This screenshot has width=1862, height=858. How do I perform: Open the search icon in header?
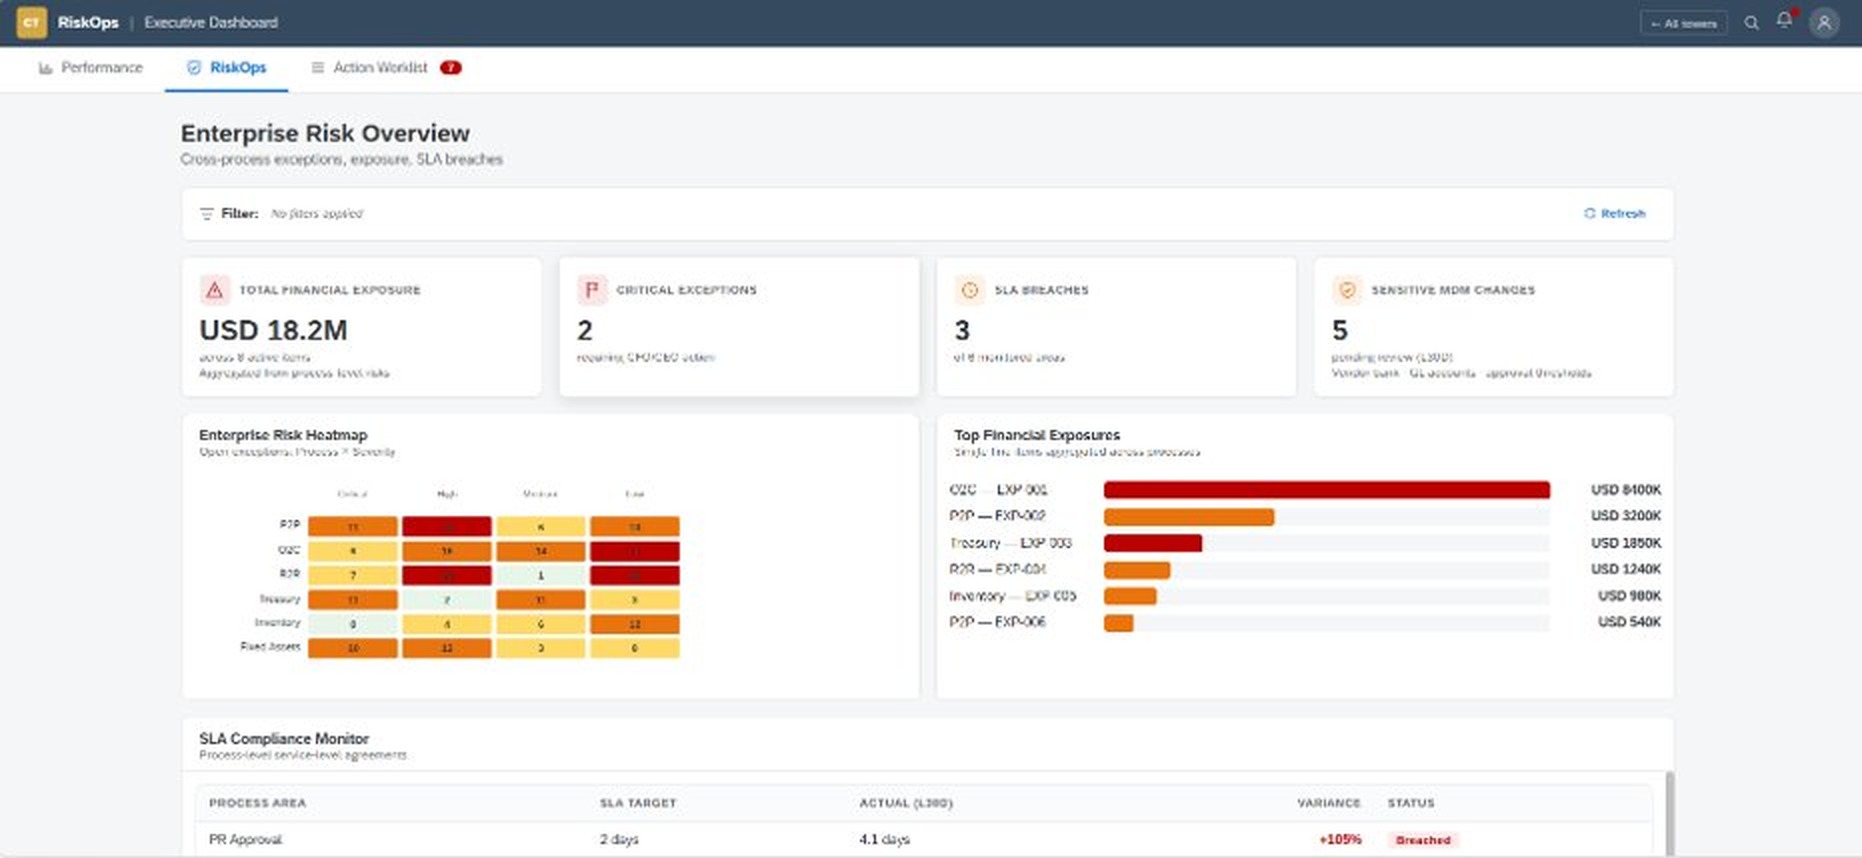[1751, 22]
